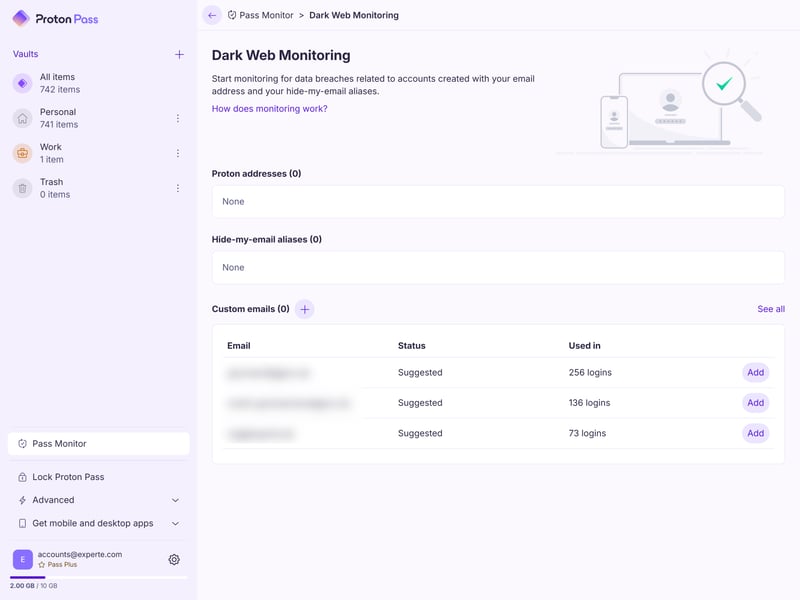Click Pass Monitor breadcrumb
The height and width of the screenshot is (600, 800).
(265, 15)
